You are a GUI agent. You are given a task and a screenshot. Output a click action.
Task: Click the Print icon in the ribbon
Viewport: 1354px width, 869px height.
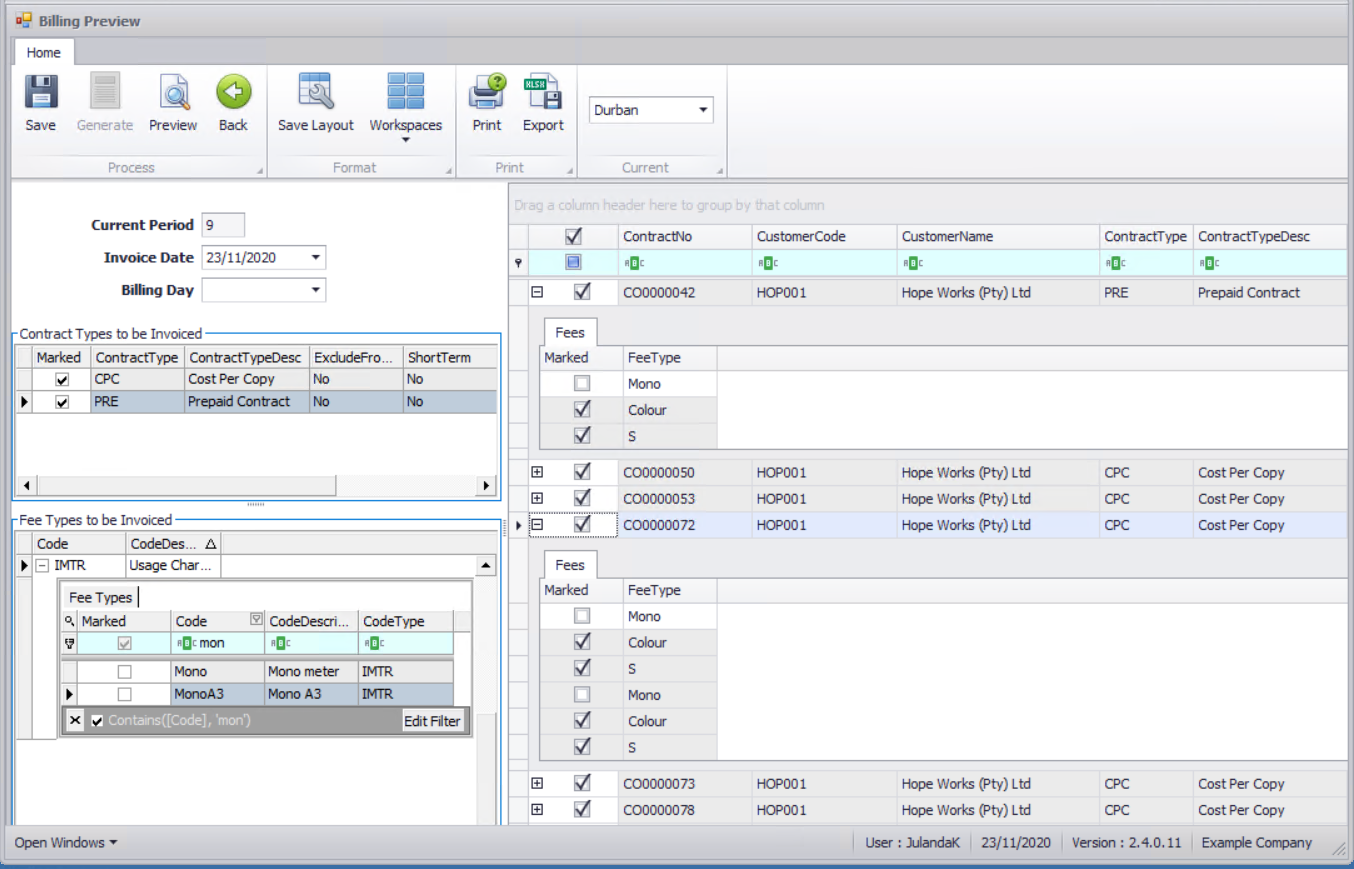click(x=487, y=93)
